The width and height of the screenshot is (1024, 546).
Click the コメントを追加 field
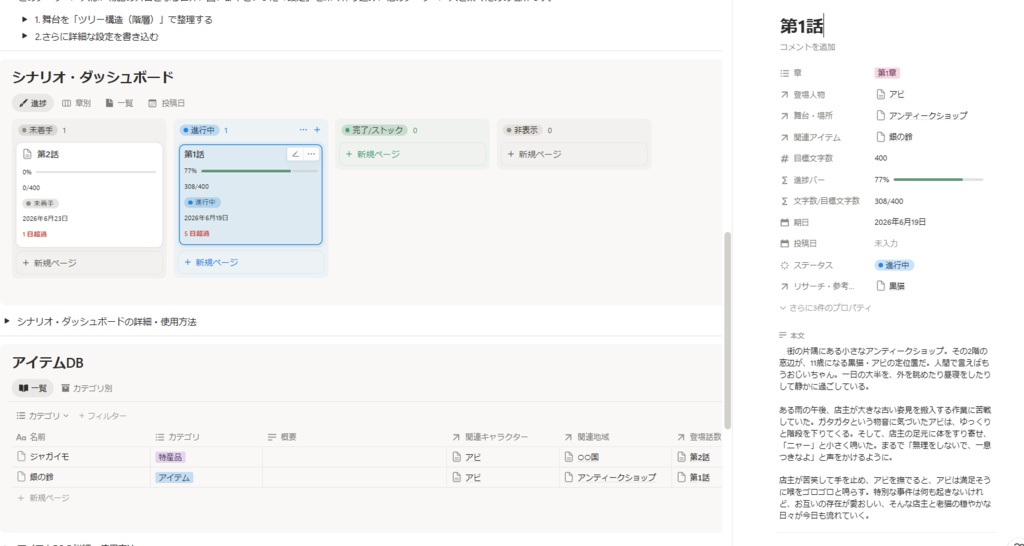[x=807, y=47]
